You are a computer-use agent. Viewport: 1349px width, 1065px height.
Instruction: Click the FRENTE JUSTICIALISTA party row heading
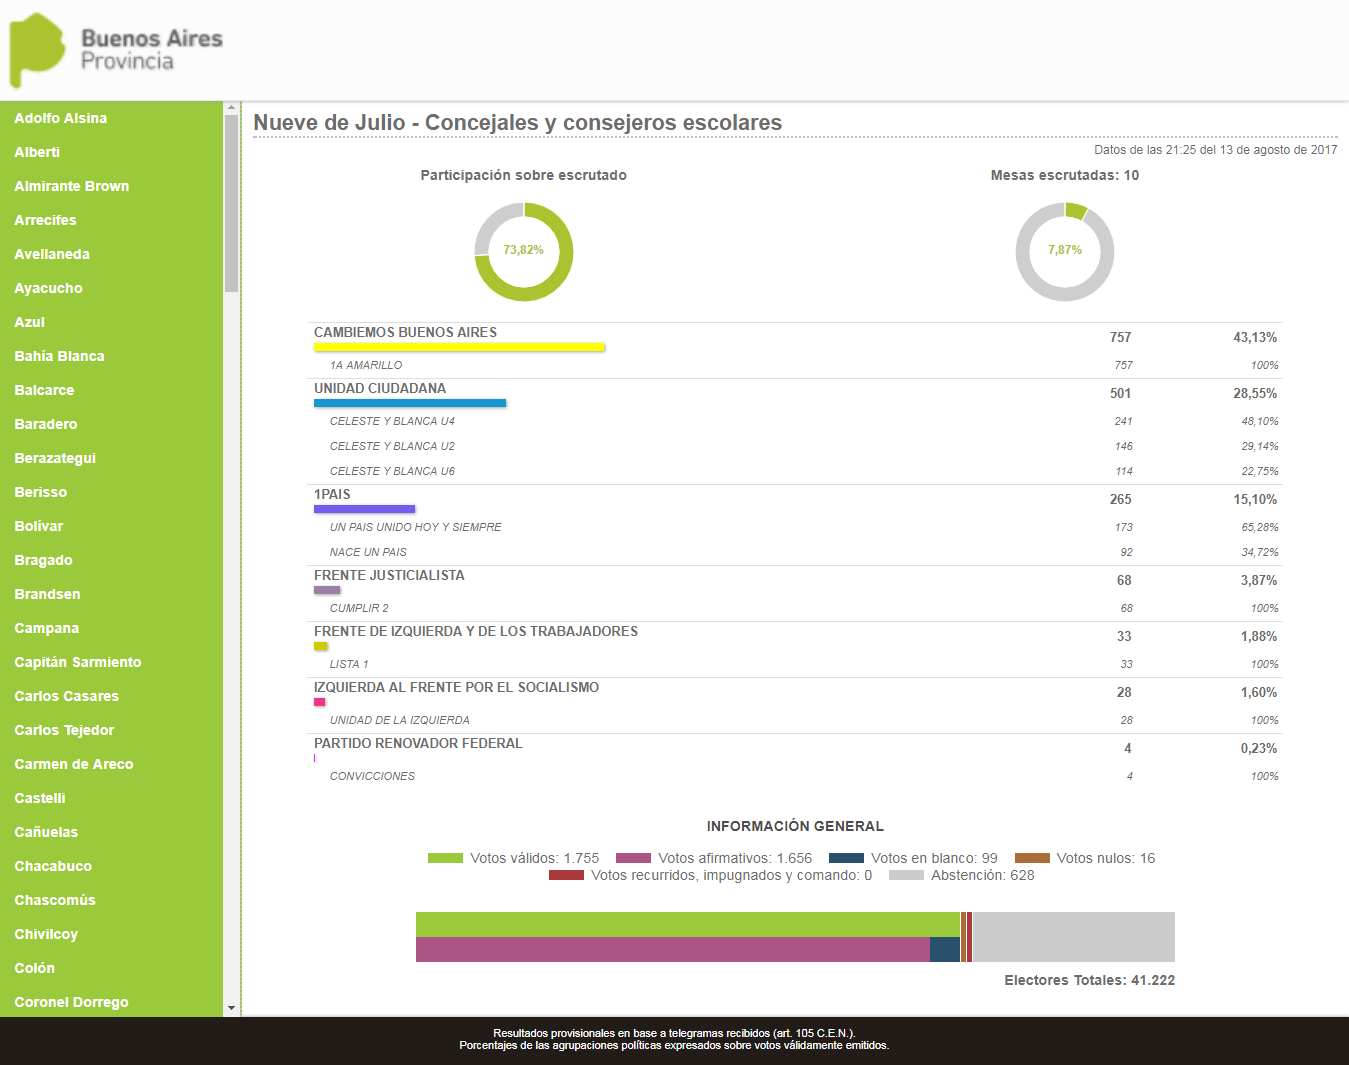click(389, 575)
